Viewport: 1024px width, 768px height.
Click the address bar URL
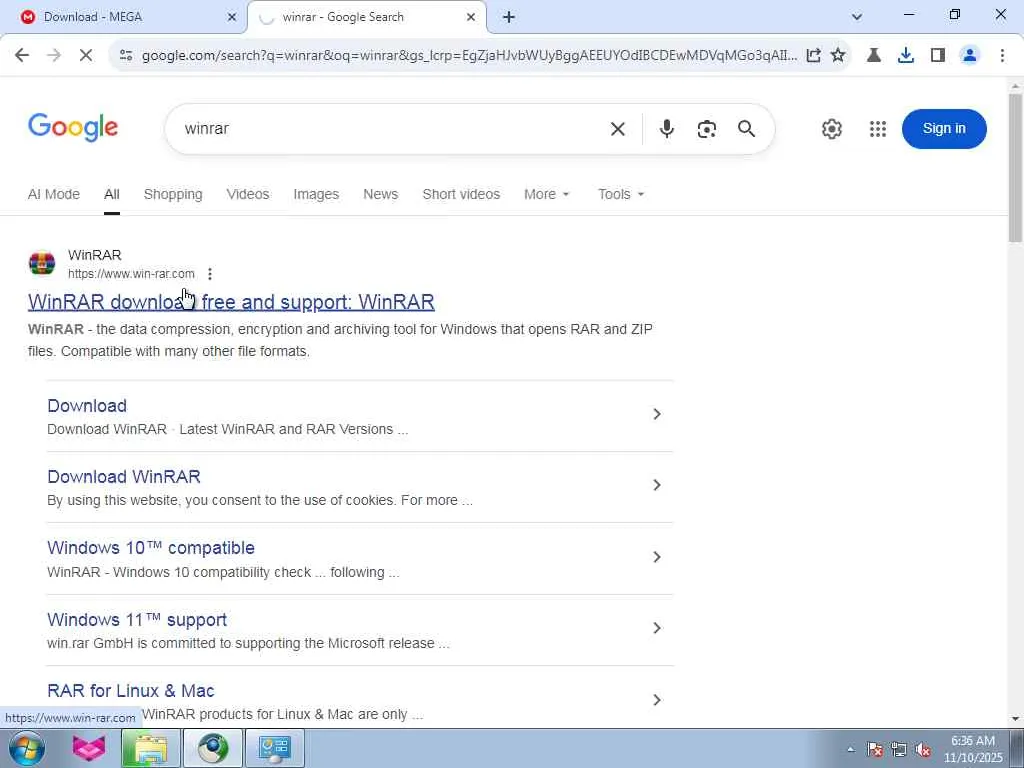point(469,56)
